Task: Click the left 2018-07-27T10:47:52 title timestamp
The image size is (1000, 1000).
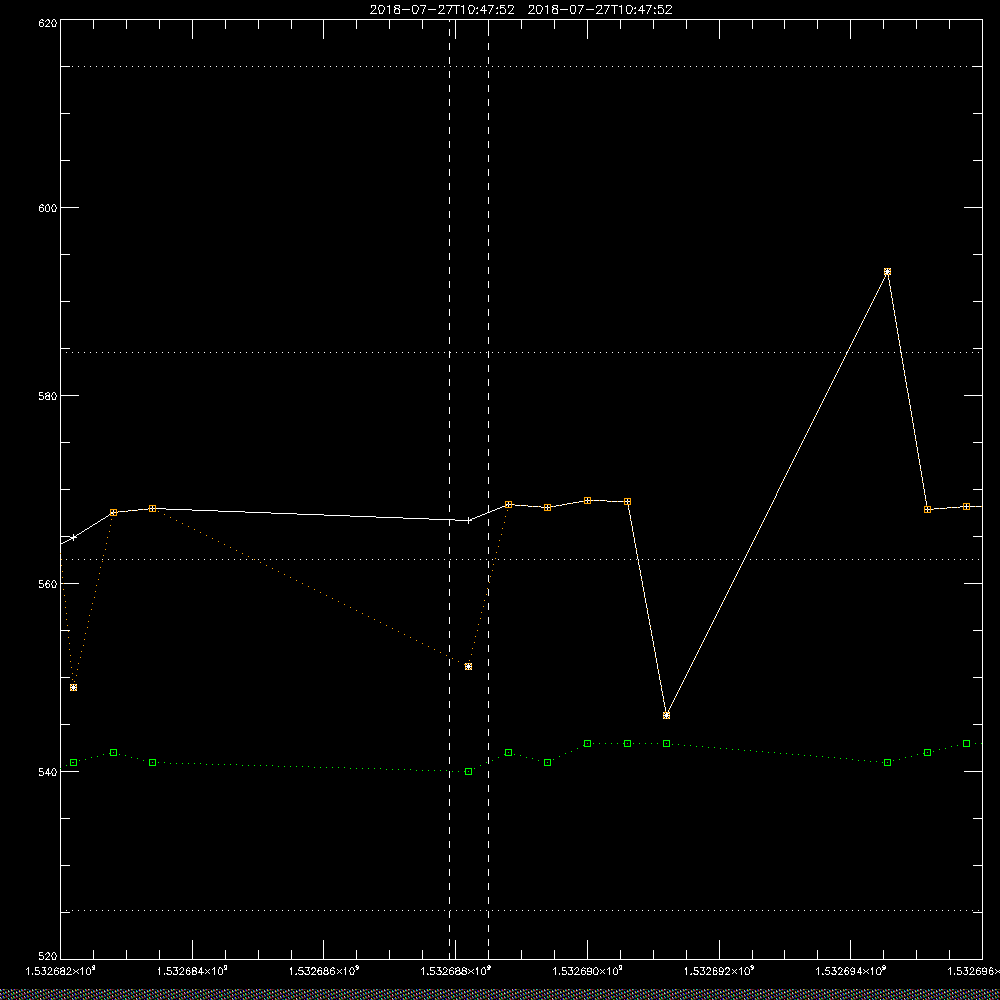Action: (442, 10)
